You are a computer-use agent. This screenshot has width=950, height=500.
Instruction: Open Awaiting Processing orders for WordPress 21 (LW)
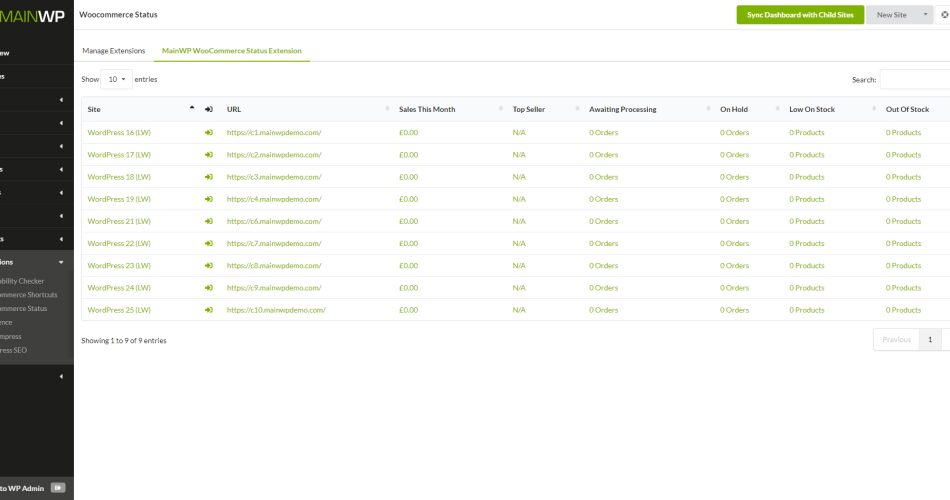tap(603, 221)
